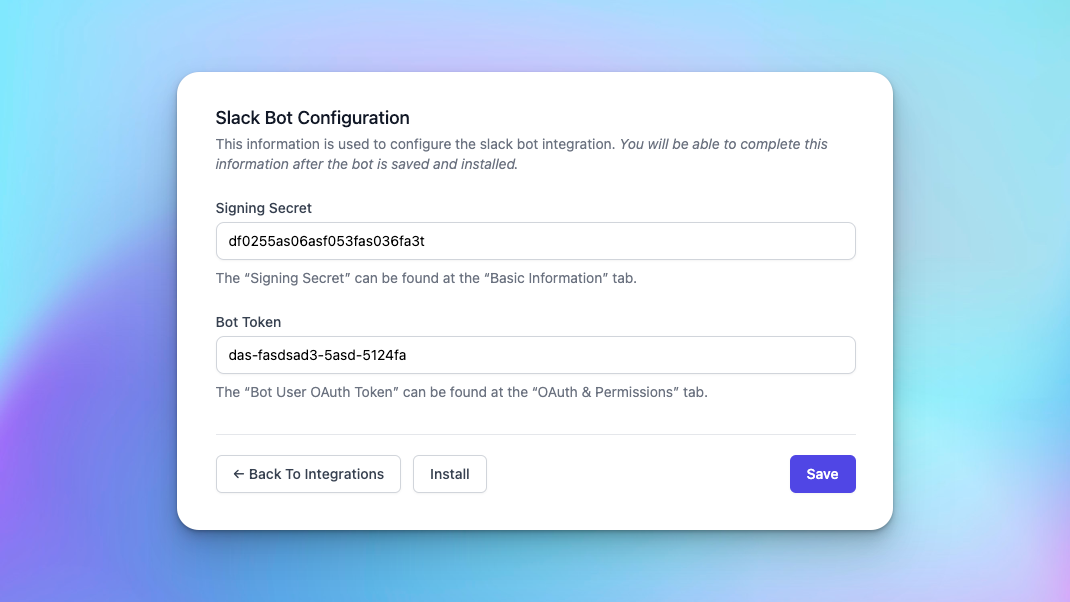
Task: Click the description text under the heading
Action: [x=415, y=144]
